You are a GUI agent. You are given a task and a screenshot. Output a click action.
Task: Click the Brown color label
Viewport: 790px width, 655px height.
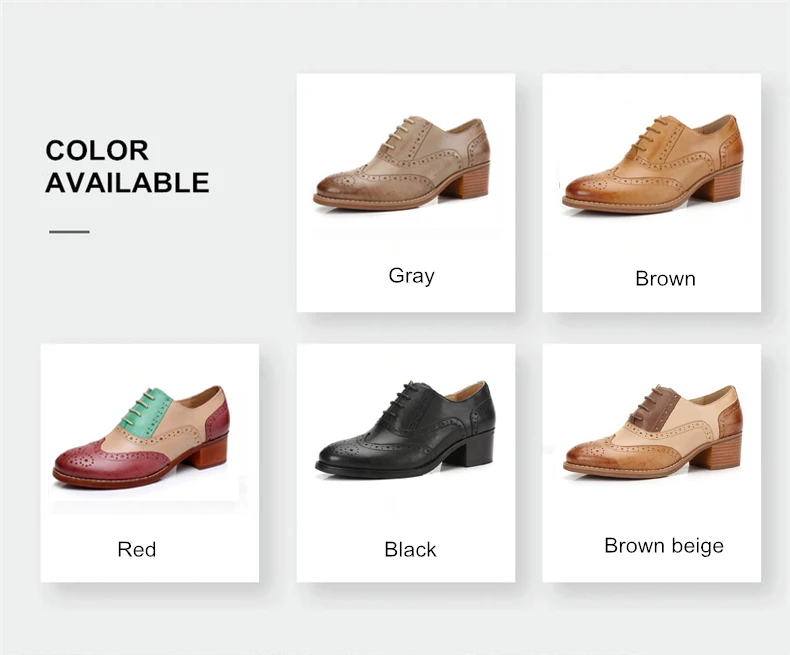point(665,279)
